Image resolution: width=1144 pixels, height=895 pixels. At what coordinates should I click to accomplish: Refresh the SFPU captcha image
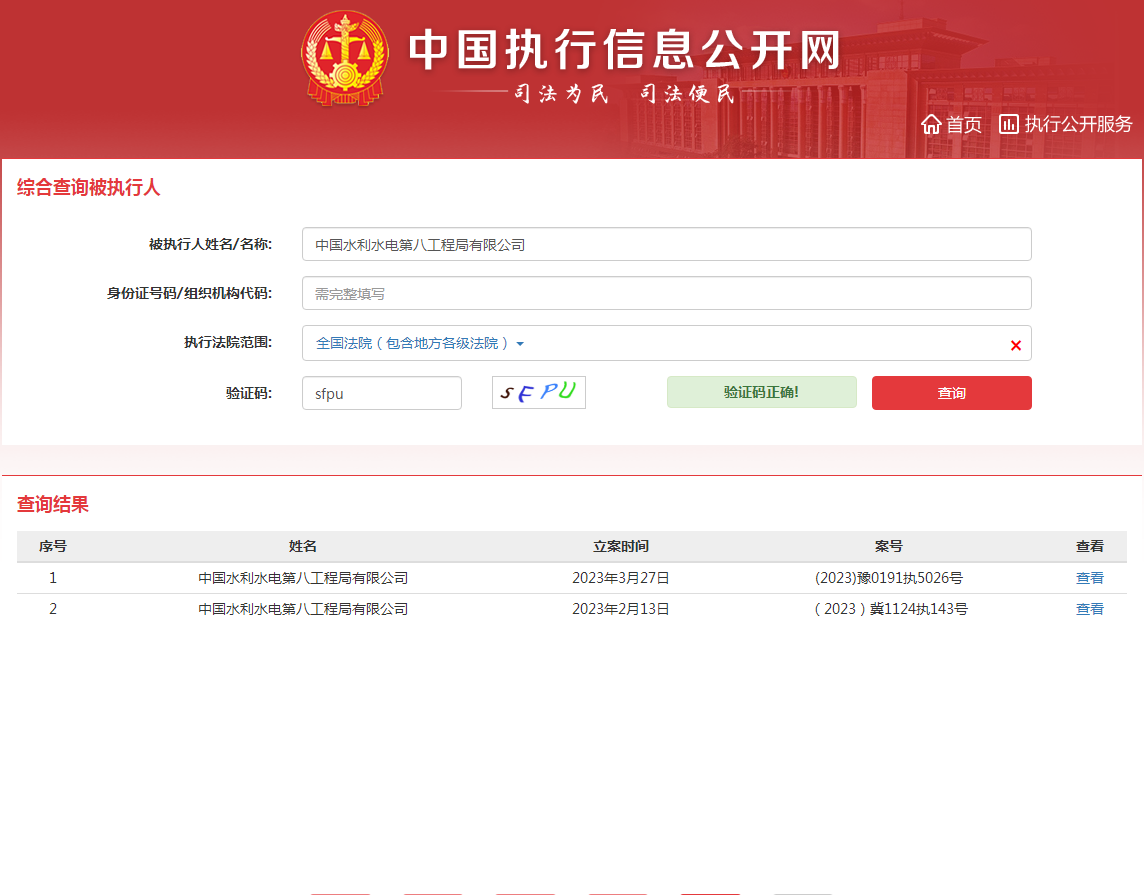tap(538, 392)
